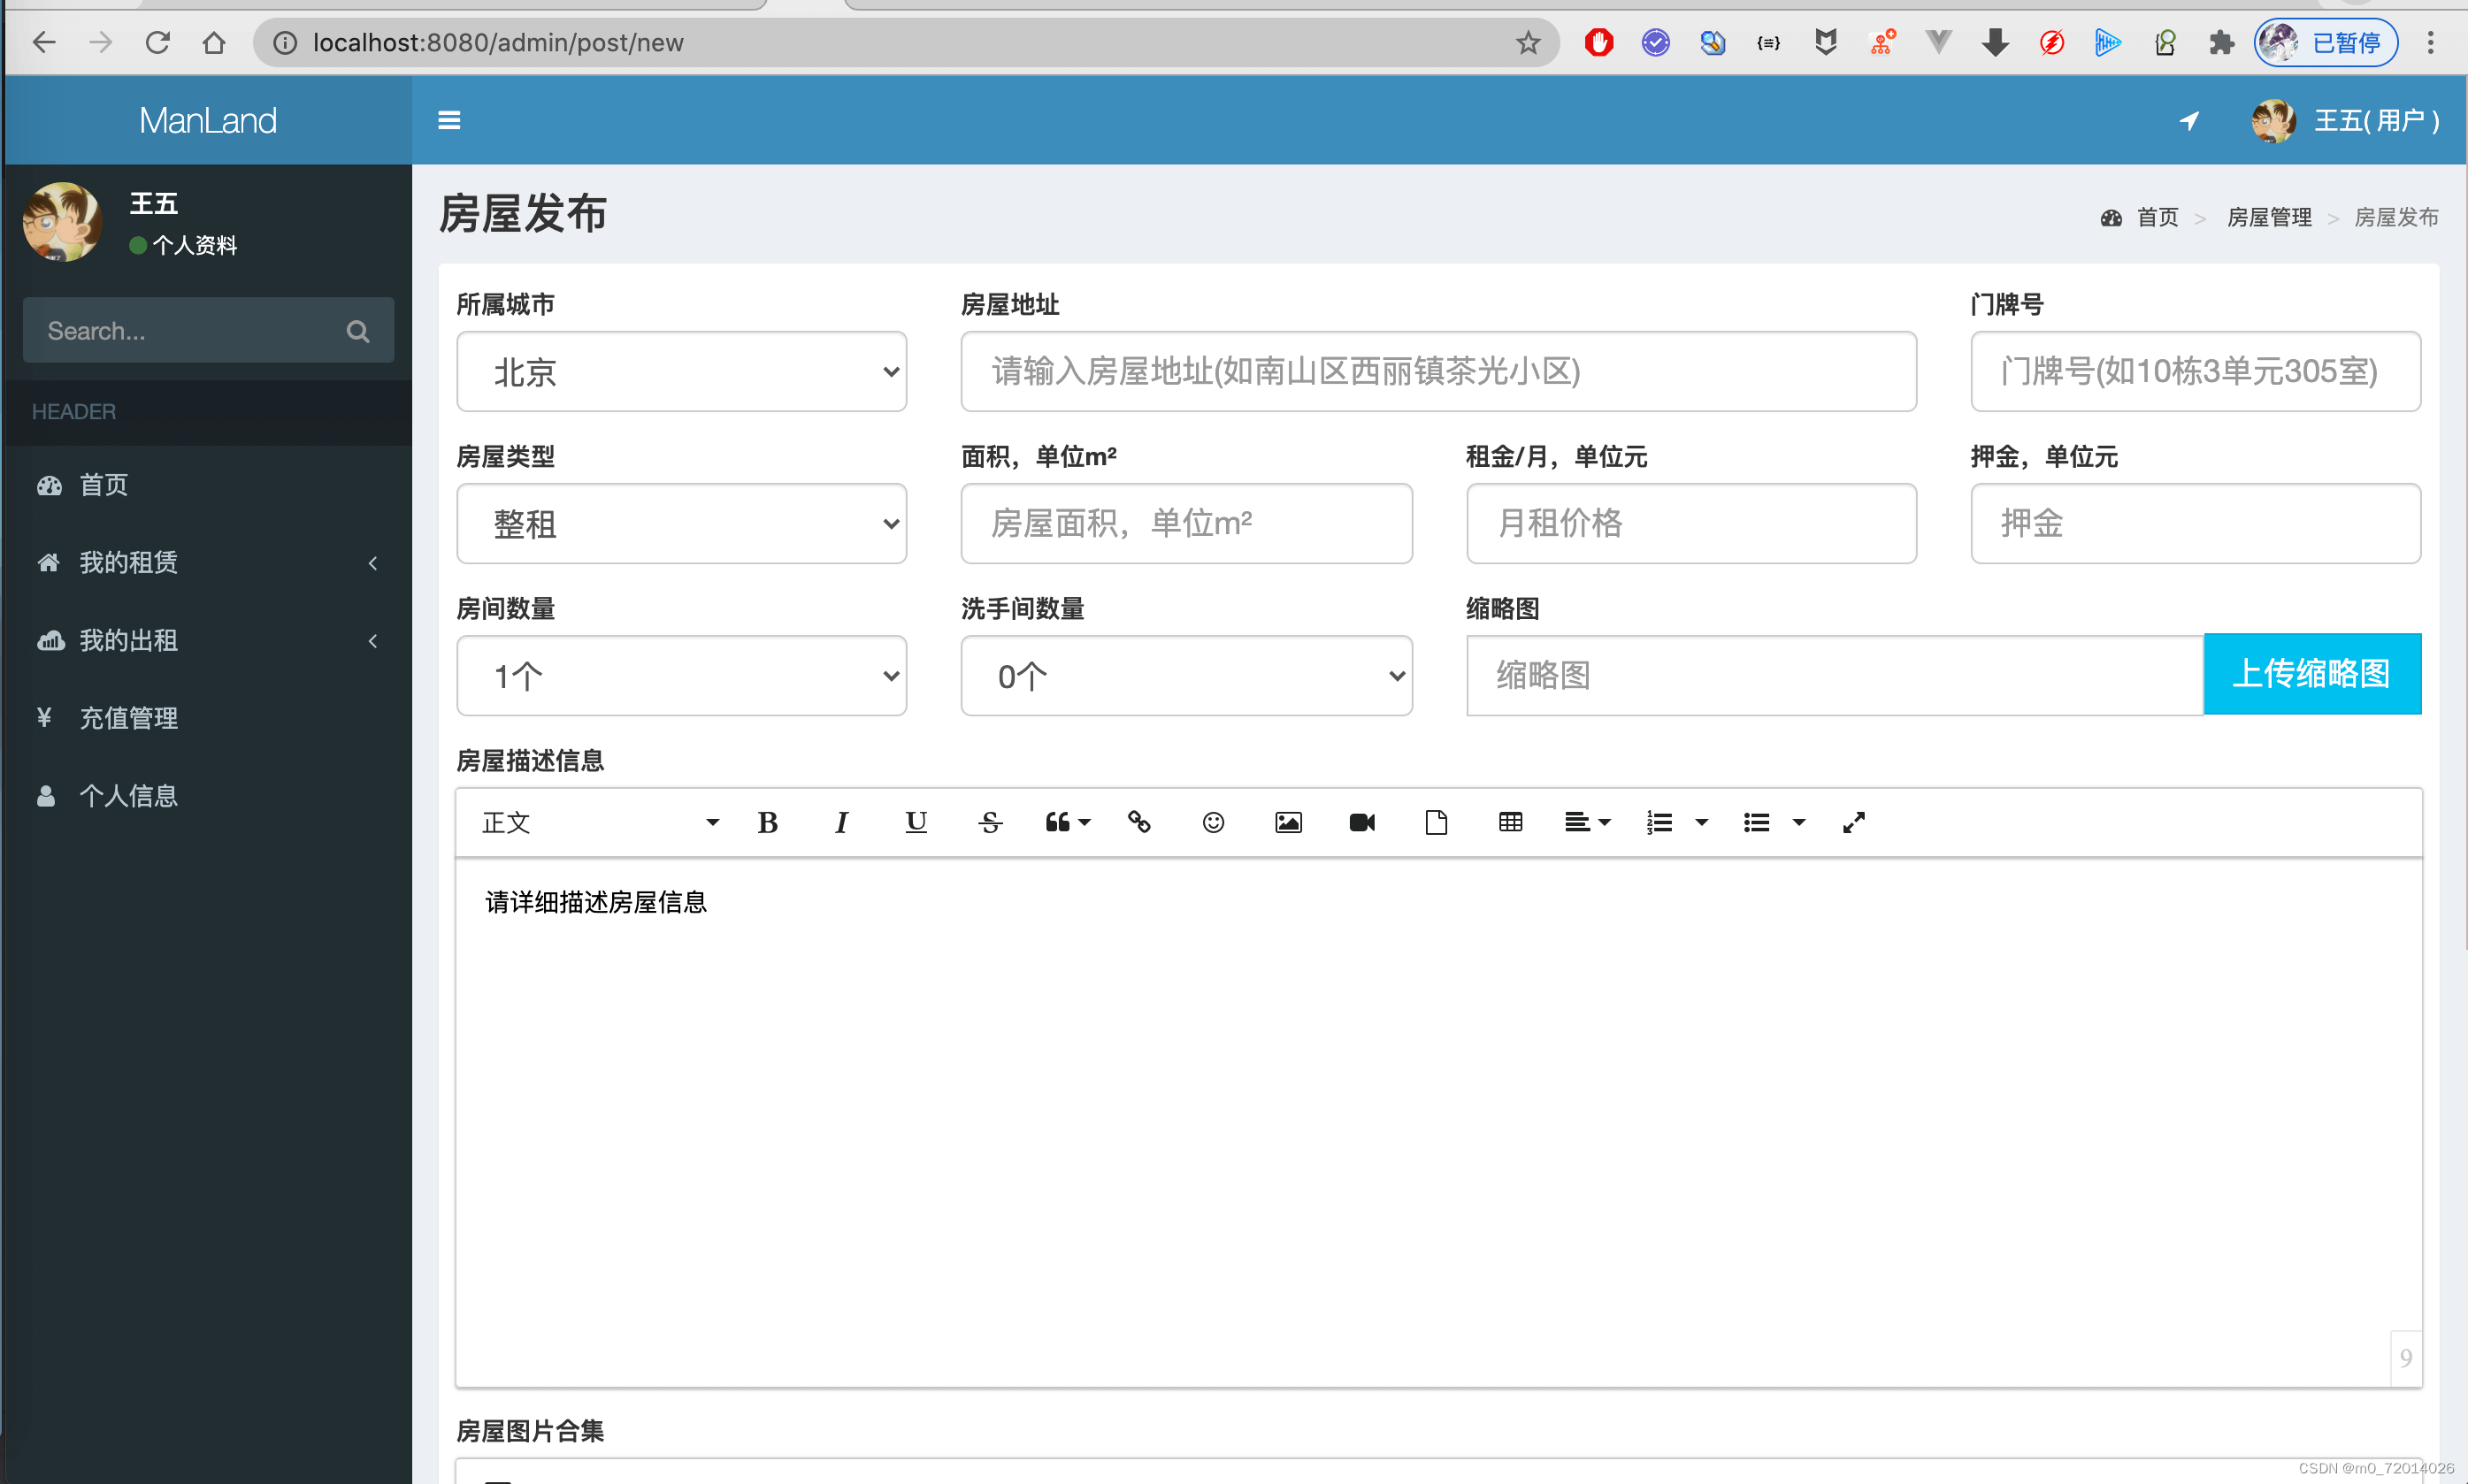This screenshot has height=1484, width=2468.
Task: Click the Insert table icon
Action: click(x=1511, y=823)
